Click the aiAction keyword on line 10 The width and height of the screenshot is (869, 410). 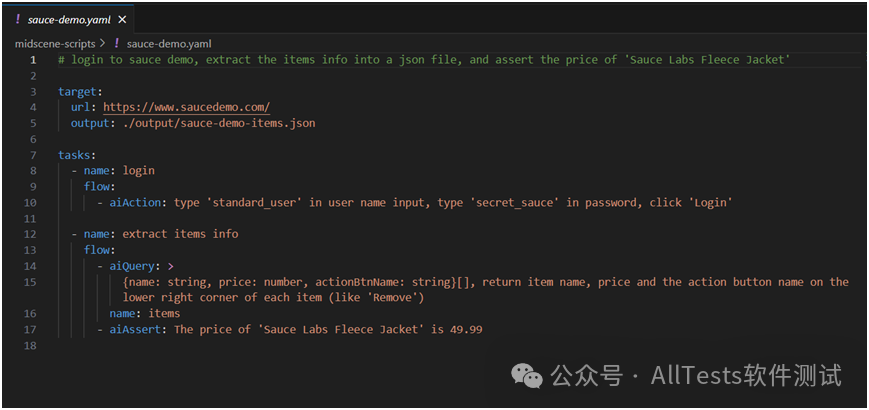135,203
